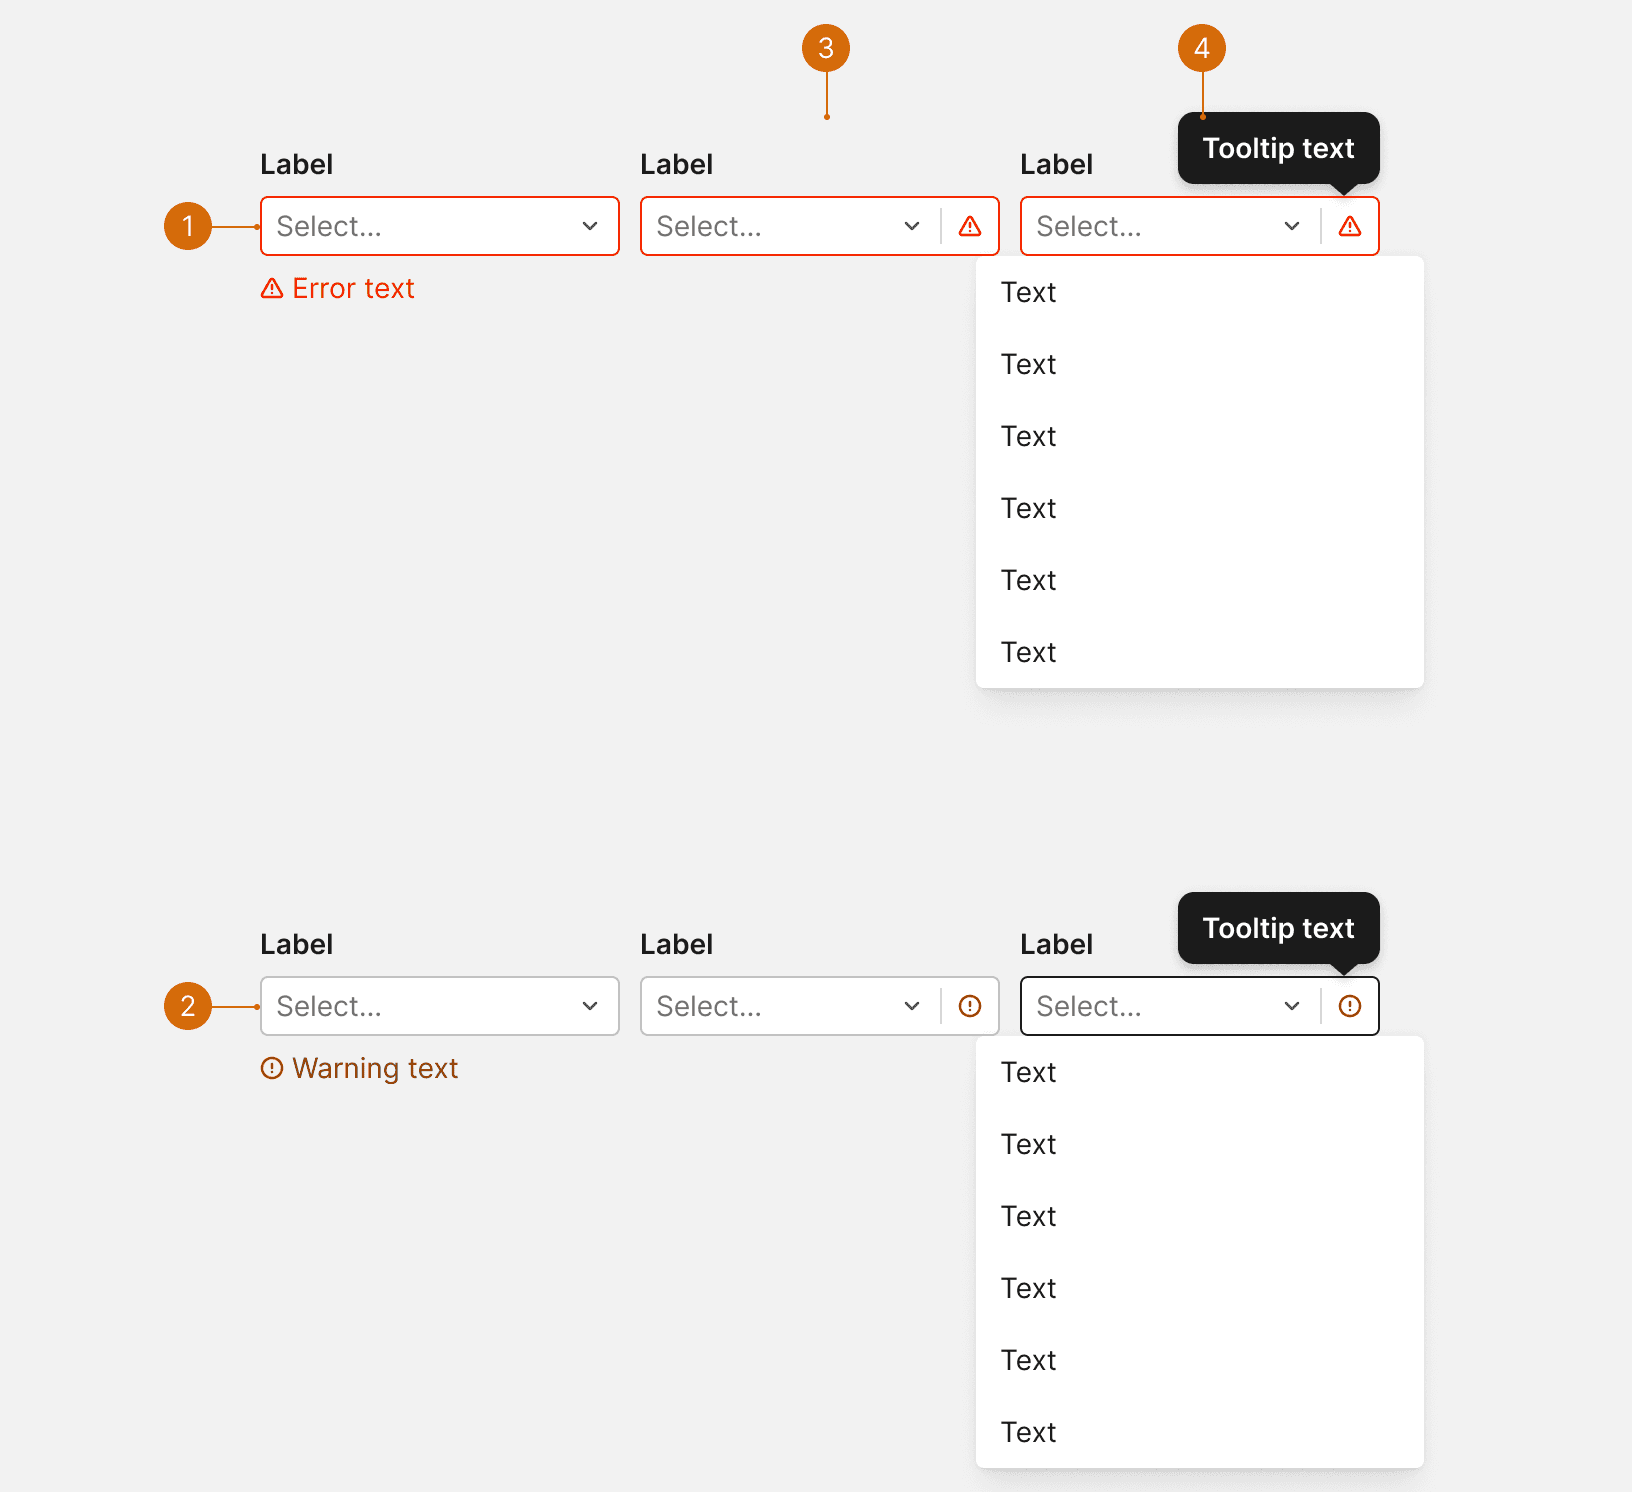Viewport: 1632px width, 1492px height.
Task: Click orange annotation badge number 2
Action: click(x=188, y=1006)
